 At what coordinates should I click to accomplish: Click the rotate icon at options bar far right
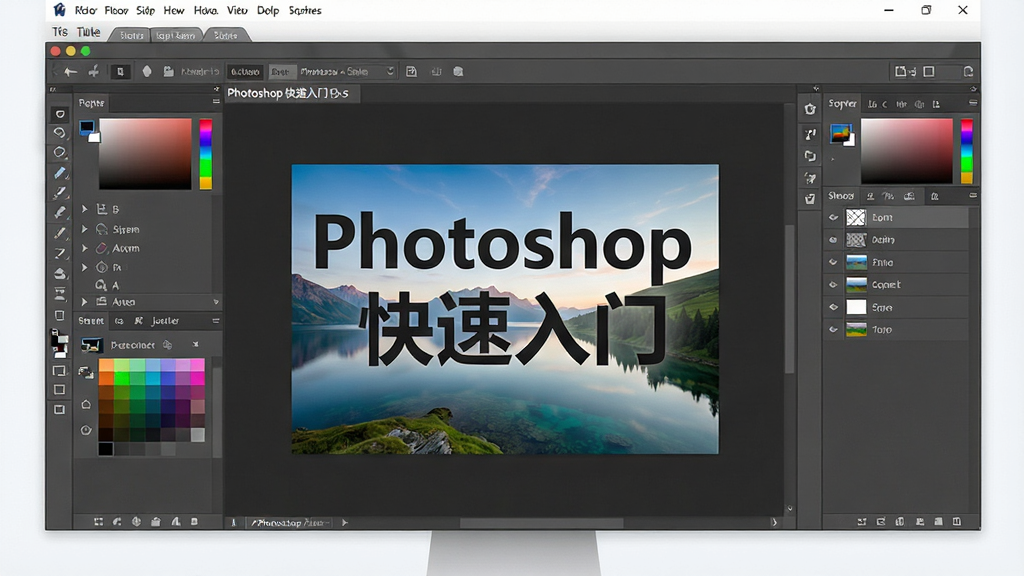[968, 72]
